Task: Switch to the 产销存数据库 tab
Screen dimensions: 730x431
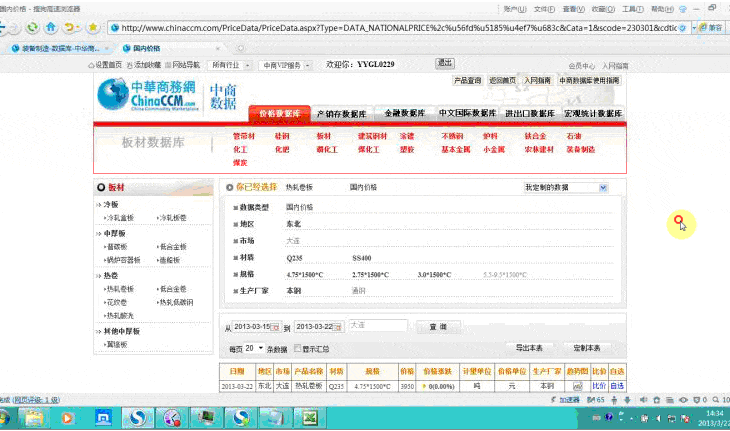Action: tap(341, 114)
